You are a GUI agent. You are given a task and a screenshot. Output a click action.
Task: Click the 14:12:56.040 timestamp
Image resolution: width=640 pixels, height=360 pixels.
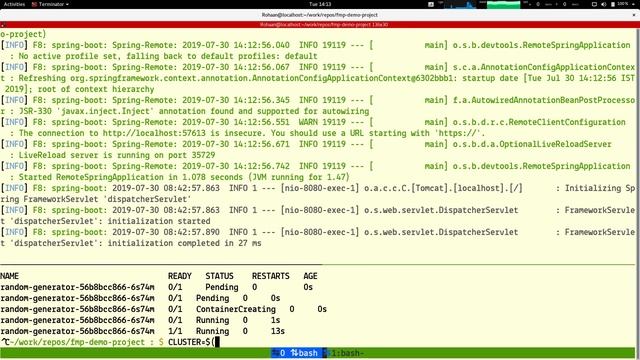pos(262,45)
